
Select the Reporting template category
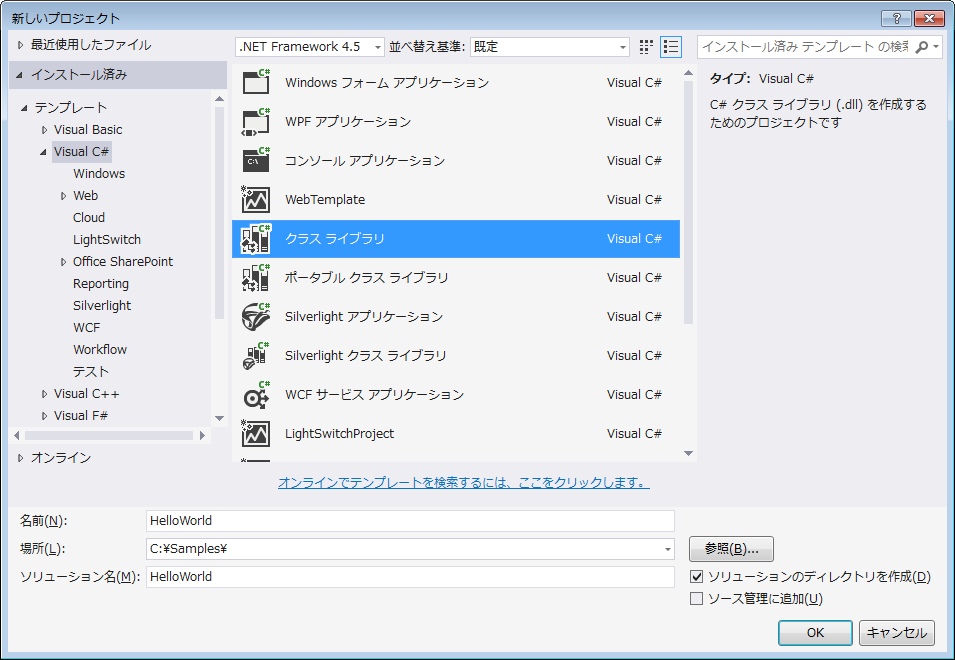[x=100, y=284]
